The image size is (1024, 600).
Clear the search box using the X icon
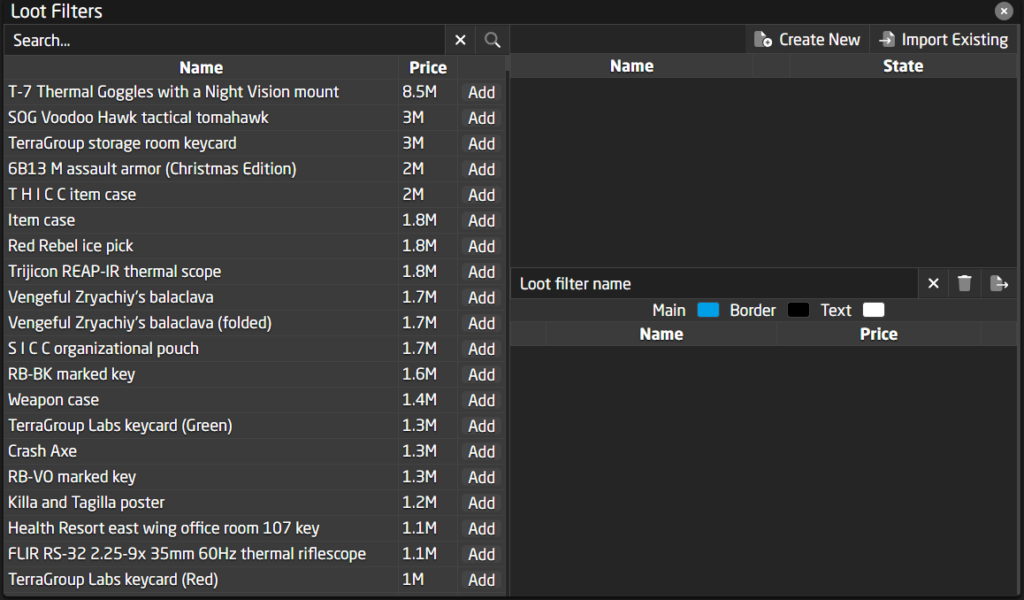click(460, 39)
